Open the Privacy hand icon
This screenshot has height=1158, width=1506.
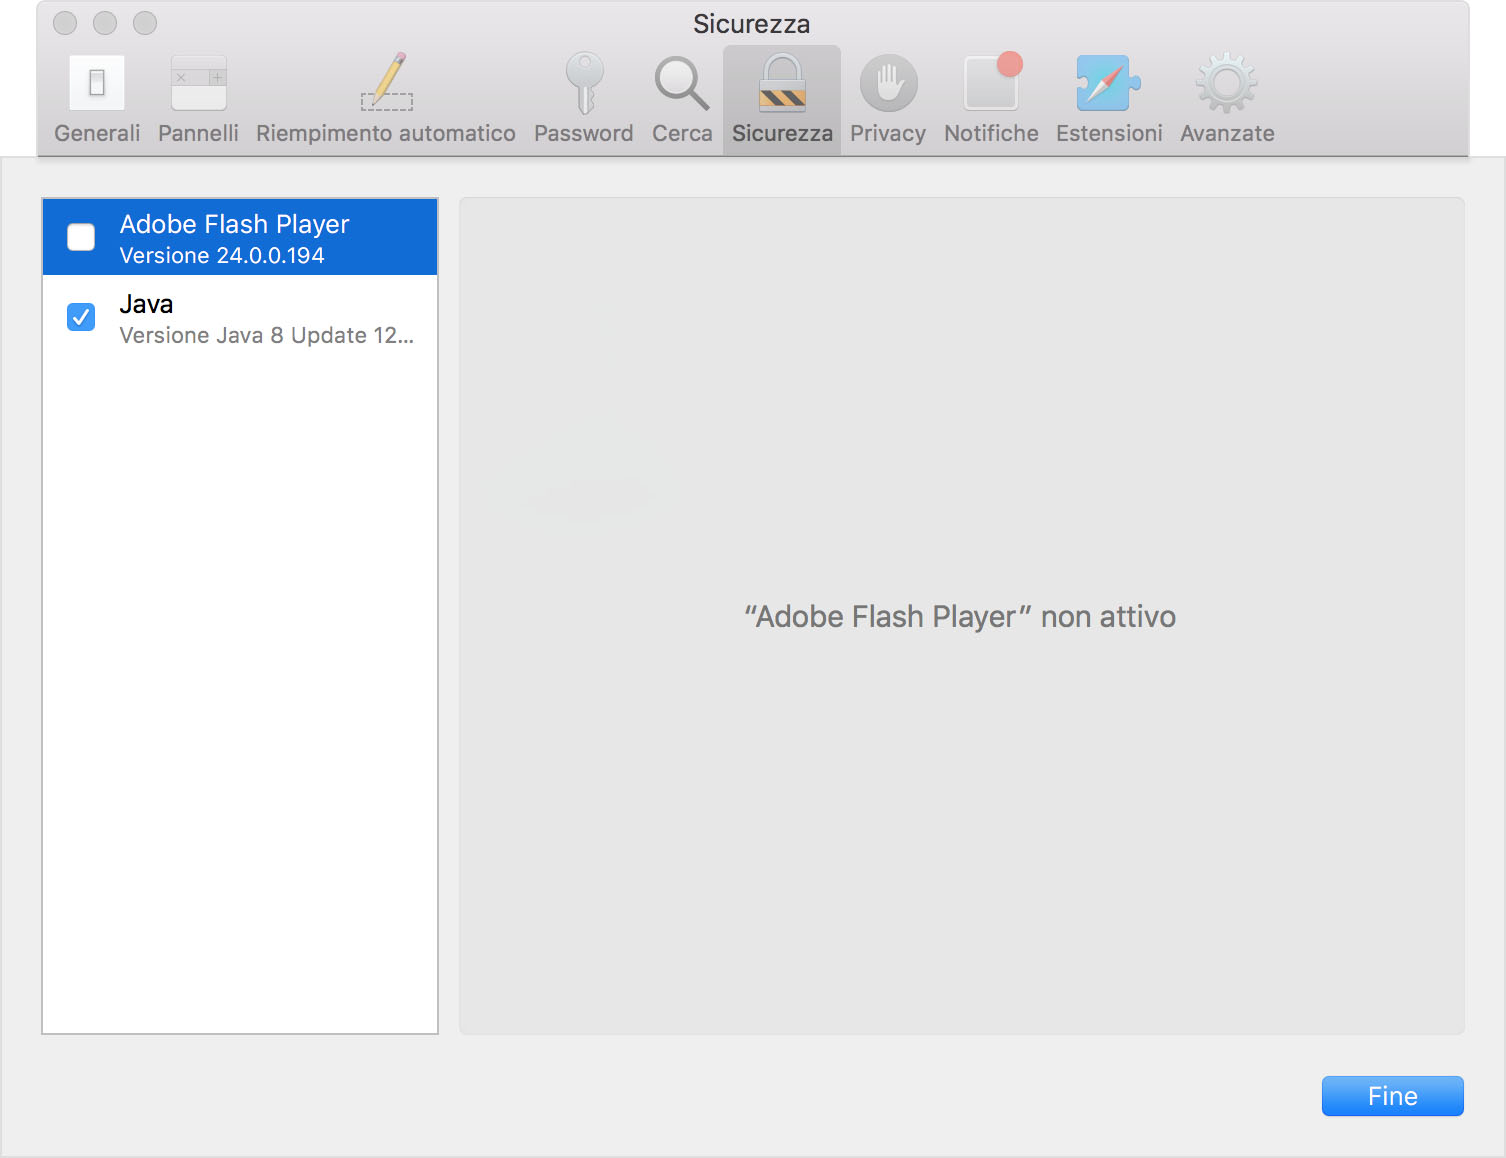click(888, 83)
